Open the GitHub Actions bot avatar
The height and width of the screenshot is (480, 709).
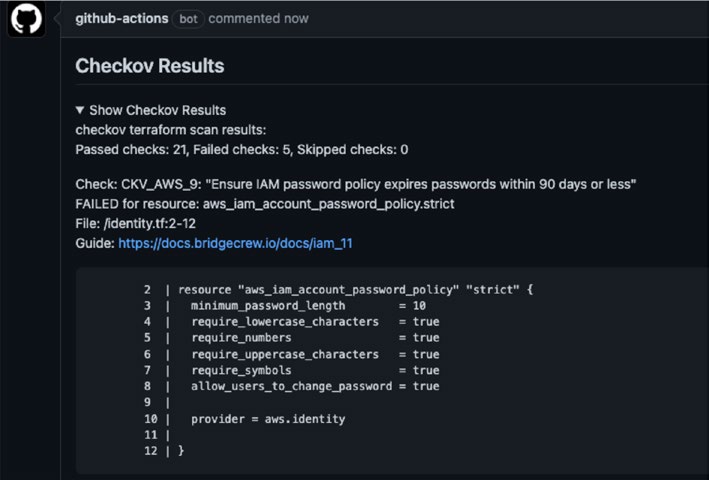pos(26,19)
